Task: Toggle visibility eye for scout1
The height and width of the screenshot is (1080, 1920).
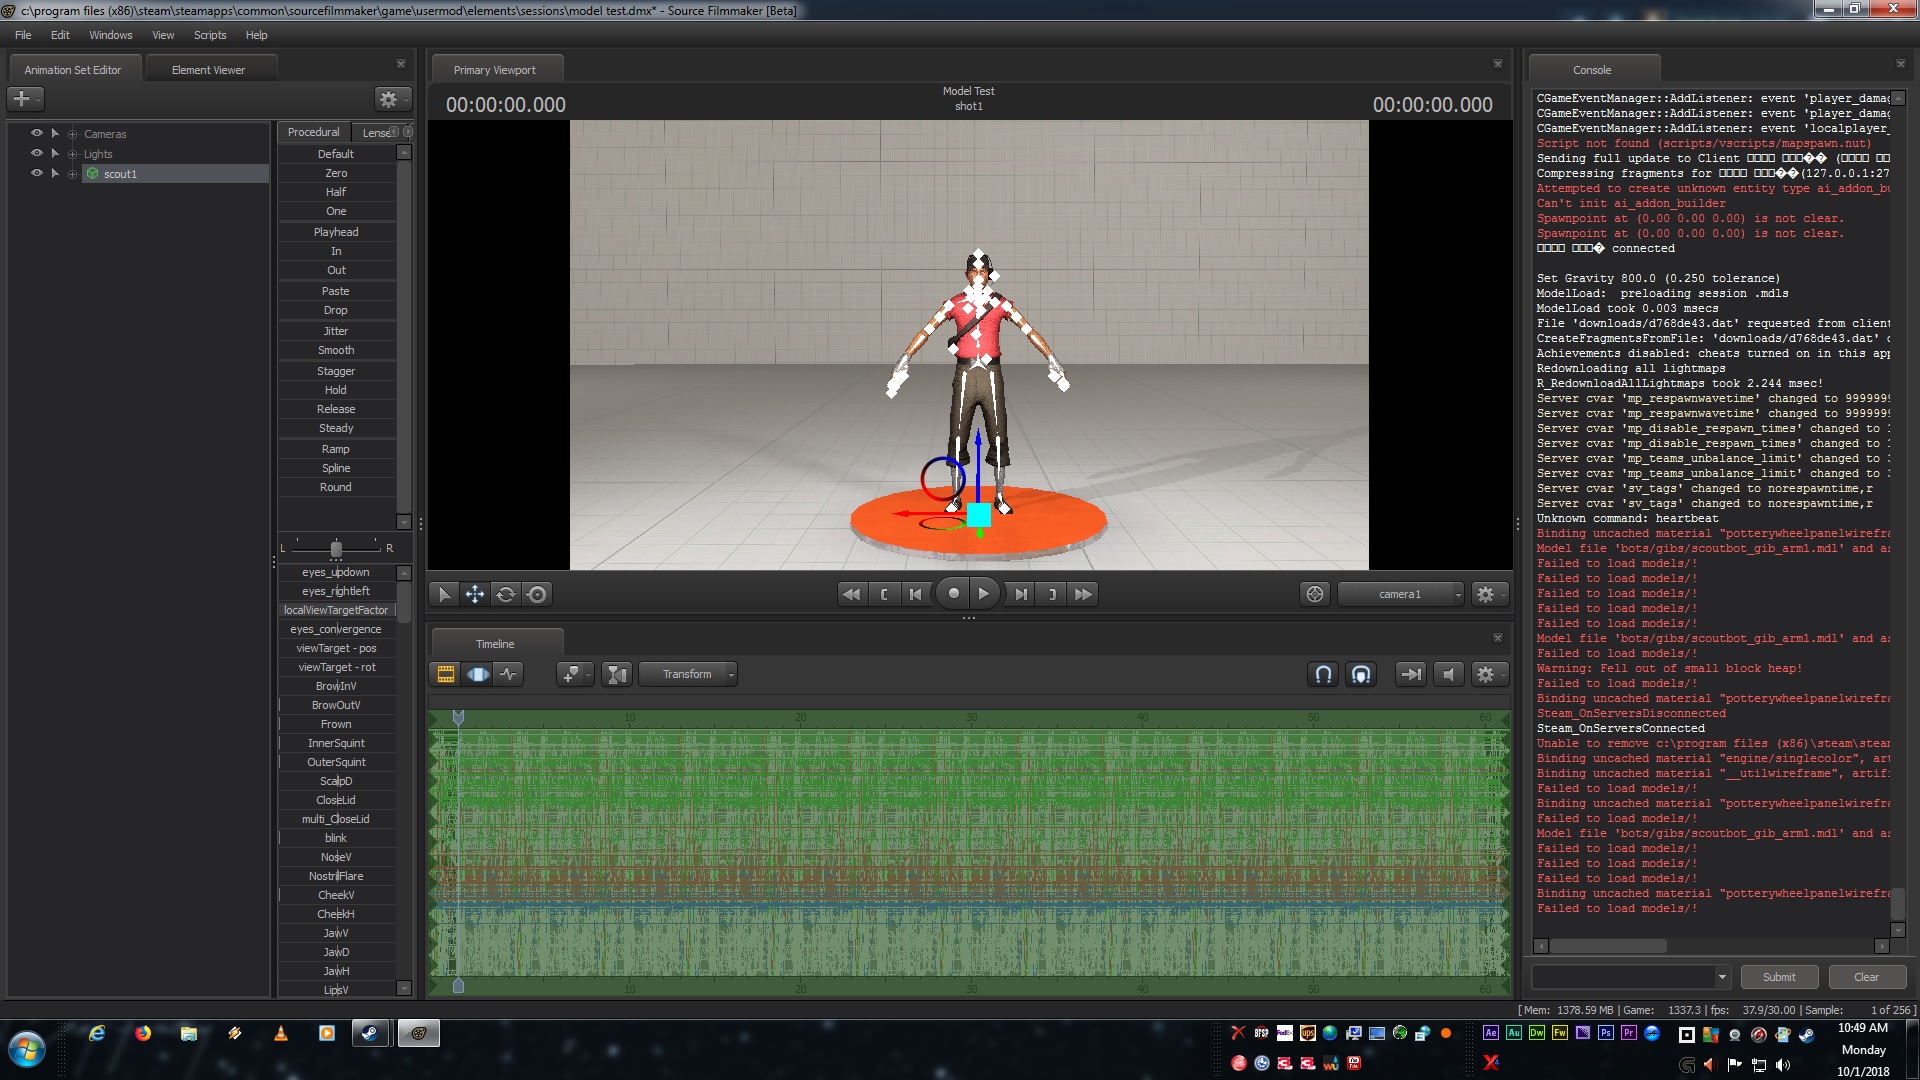Action: pos(37,173)
